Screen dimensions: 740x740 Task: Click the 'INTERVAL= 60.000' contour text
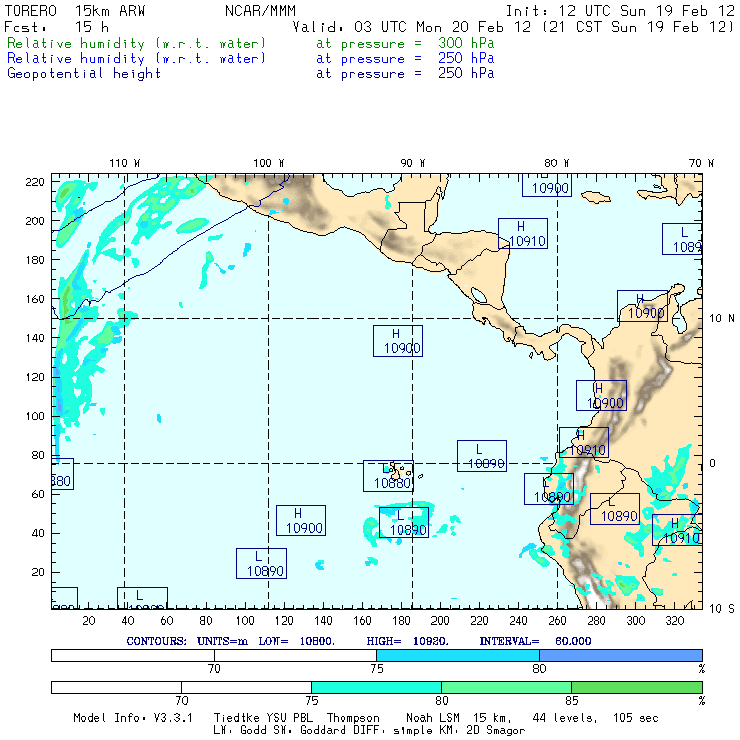(x=535, y=641)
